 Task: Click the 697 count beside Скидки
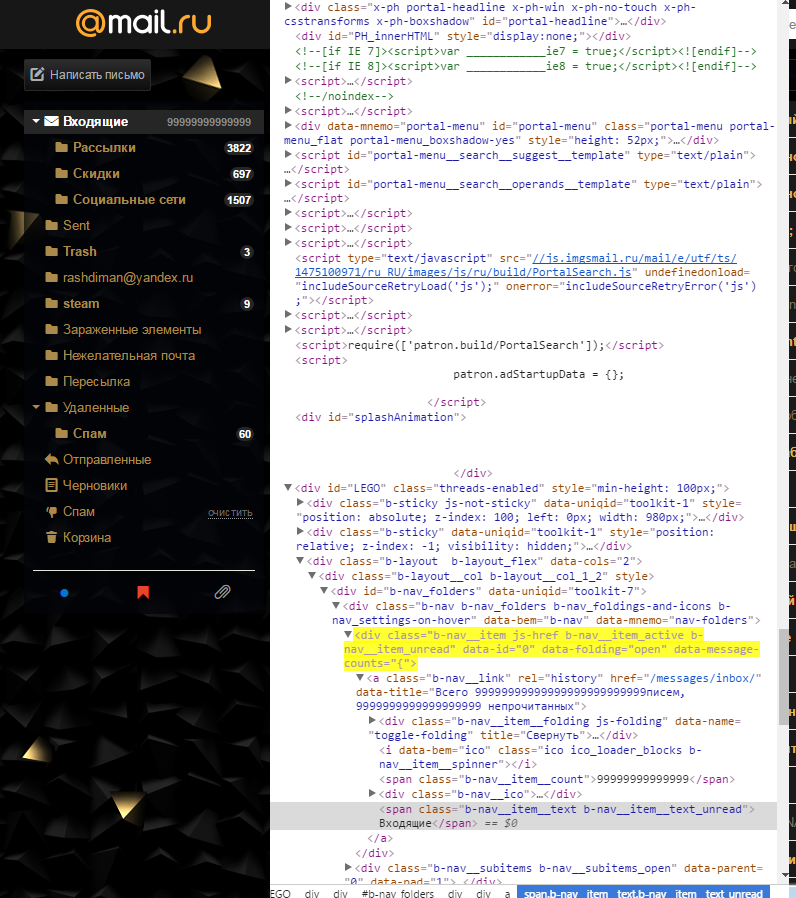coord(242,174)
